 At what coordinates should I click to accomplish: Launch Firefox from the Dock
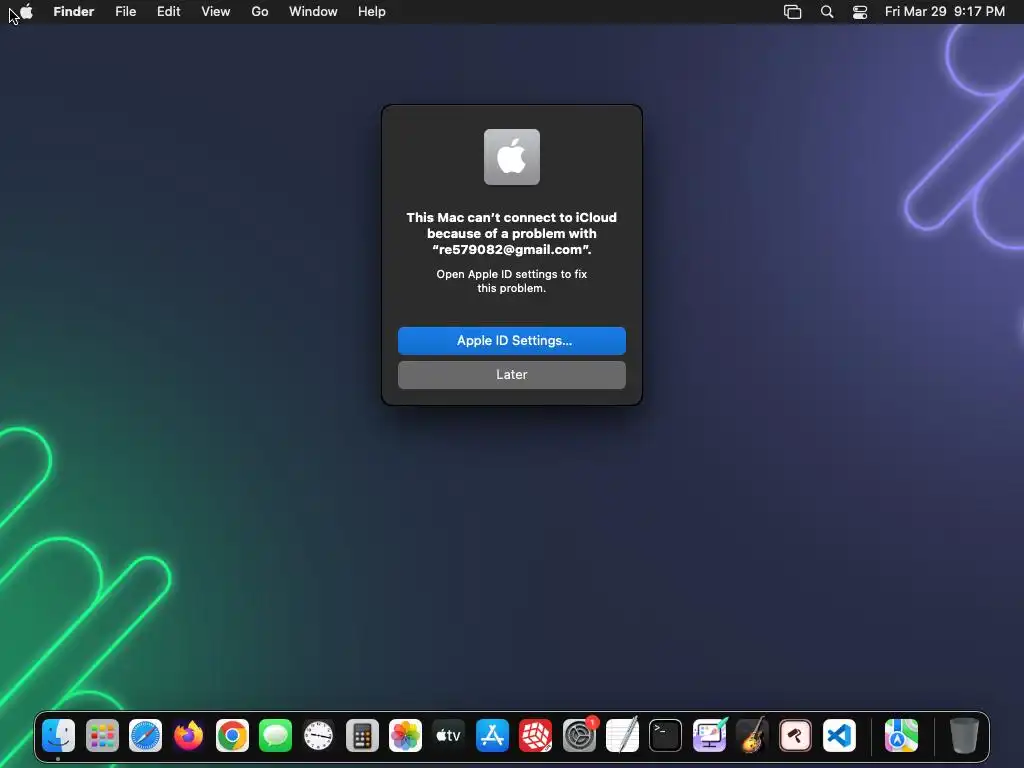189,736
